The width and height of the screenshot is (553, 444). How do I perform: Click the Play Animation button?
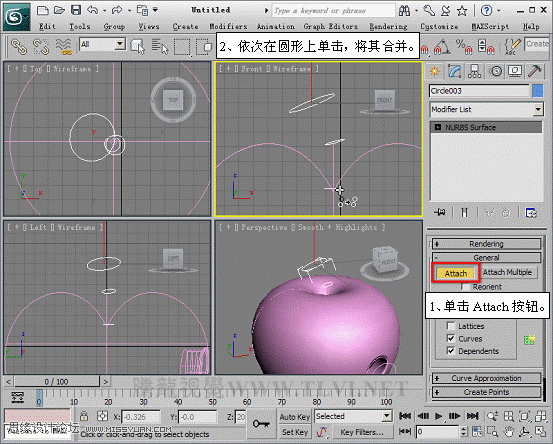438,416
